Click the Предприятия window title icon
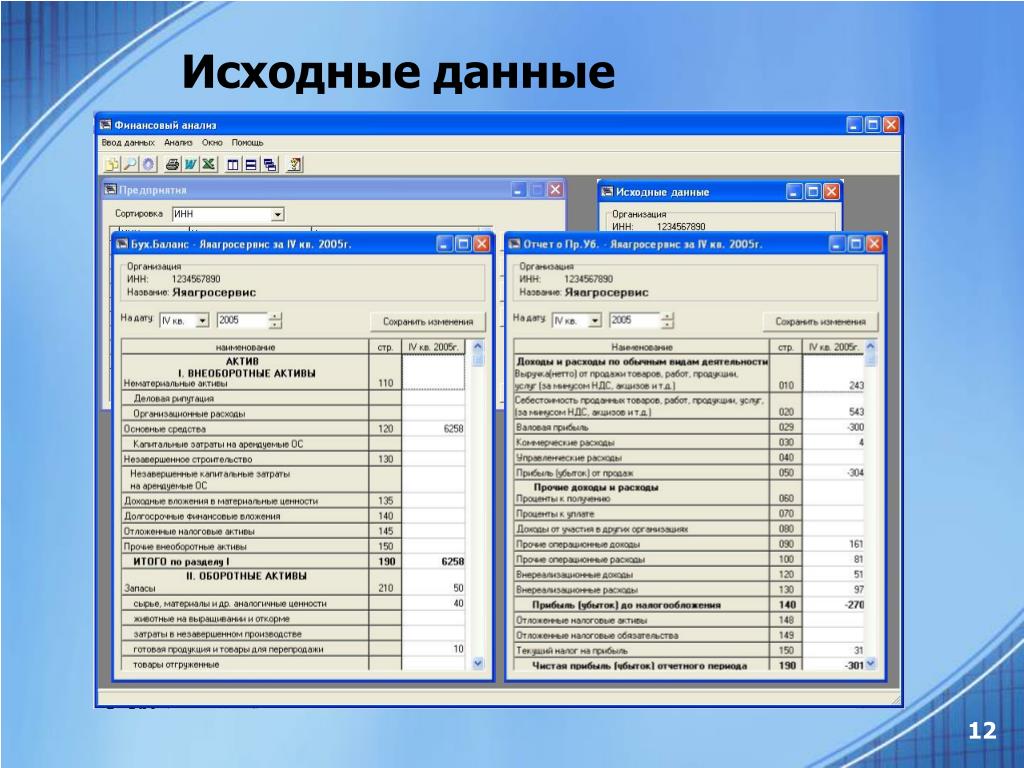 (110, 190)
